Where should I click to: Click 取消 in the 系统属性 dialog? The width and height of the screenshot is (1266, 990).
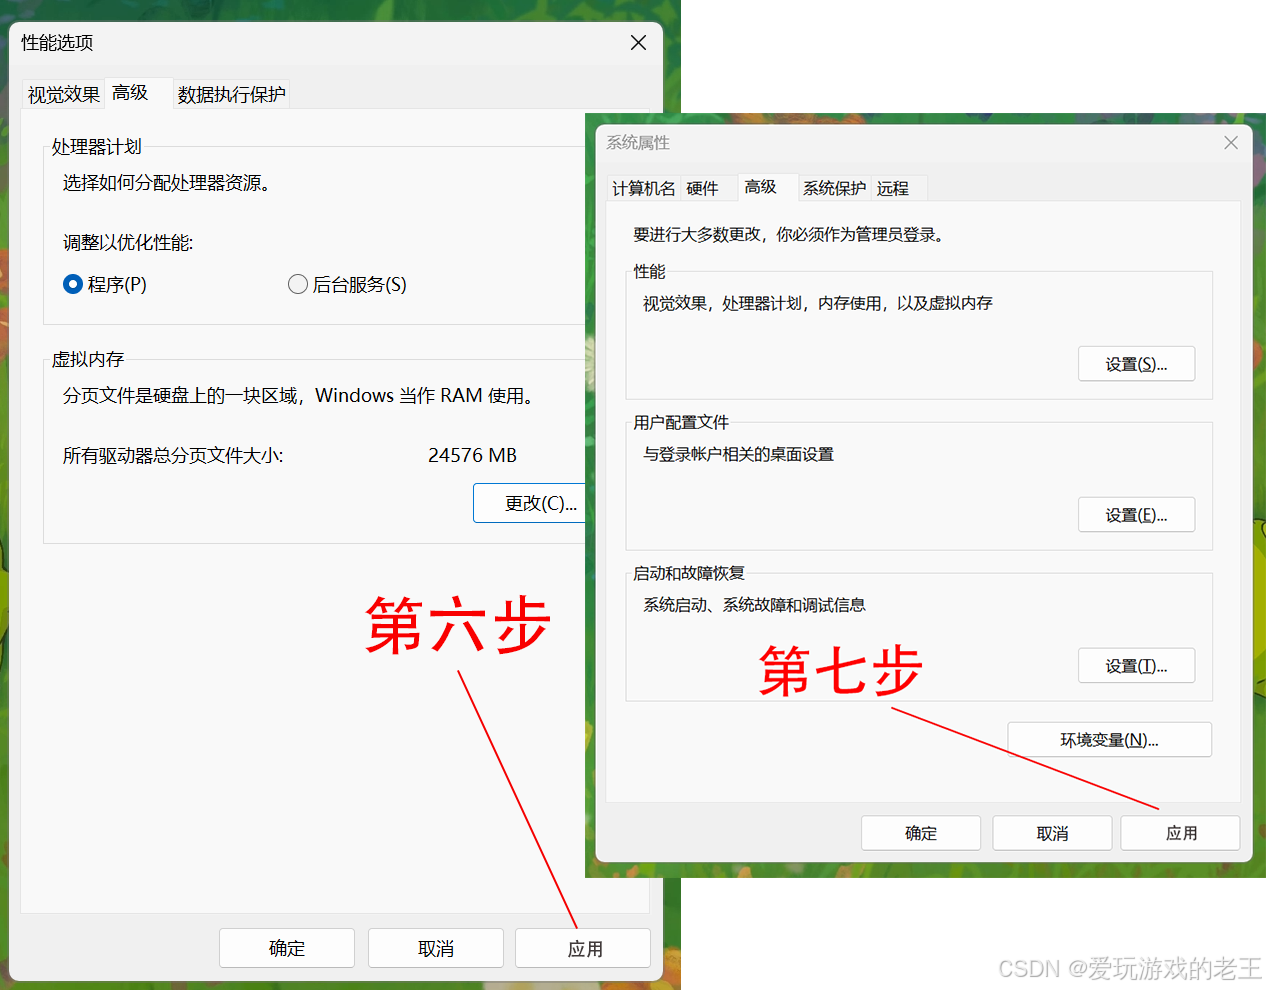pos(1052,832)
